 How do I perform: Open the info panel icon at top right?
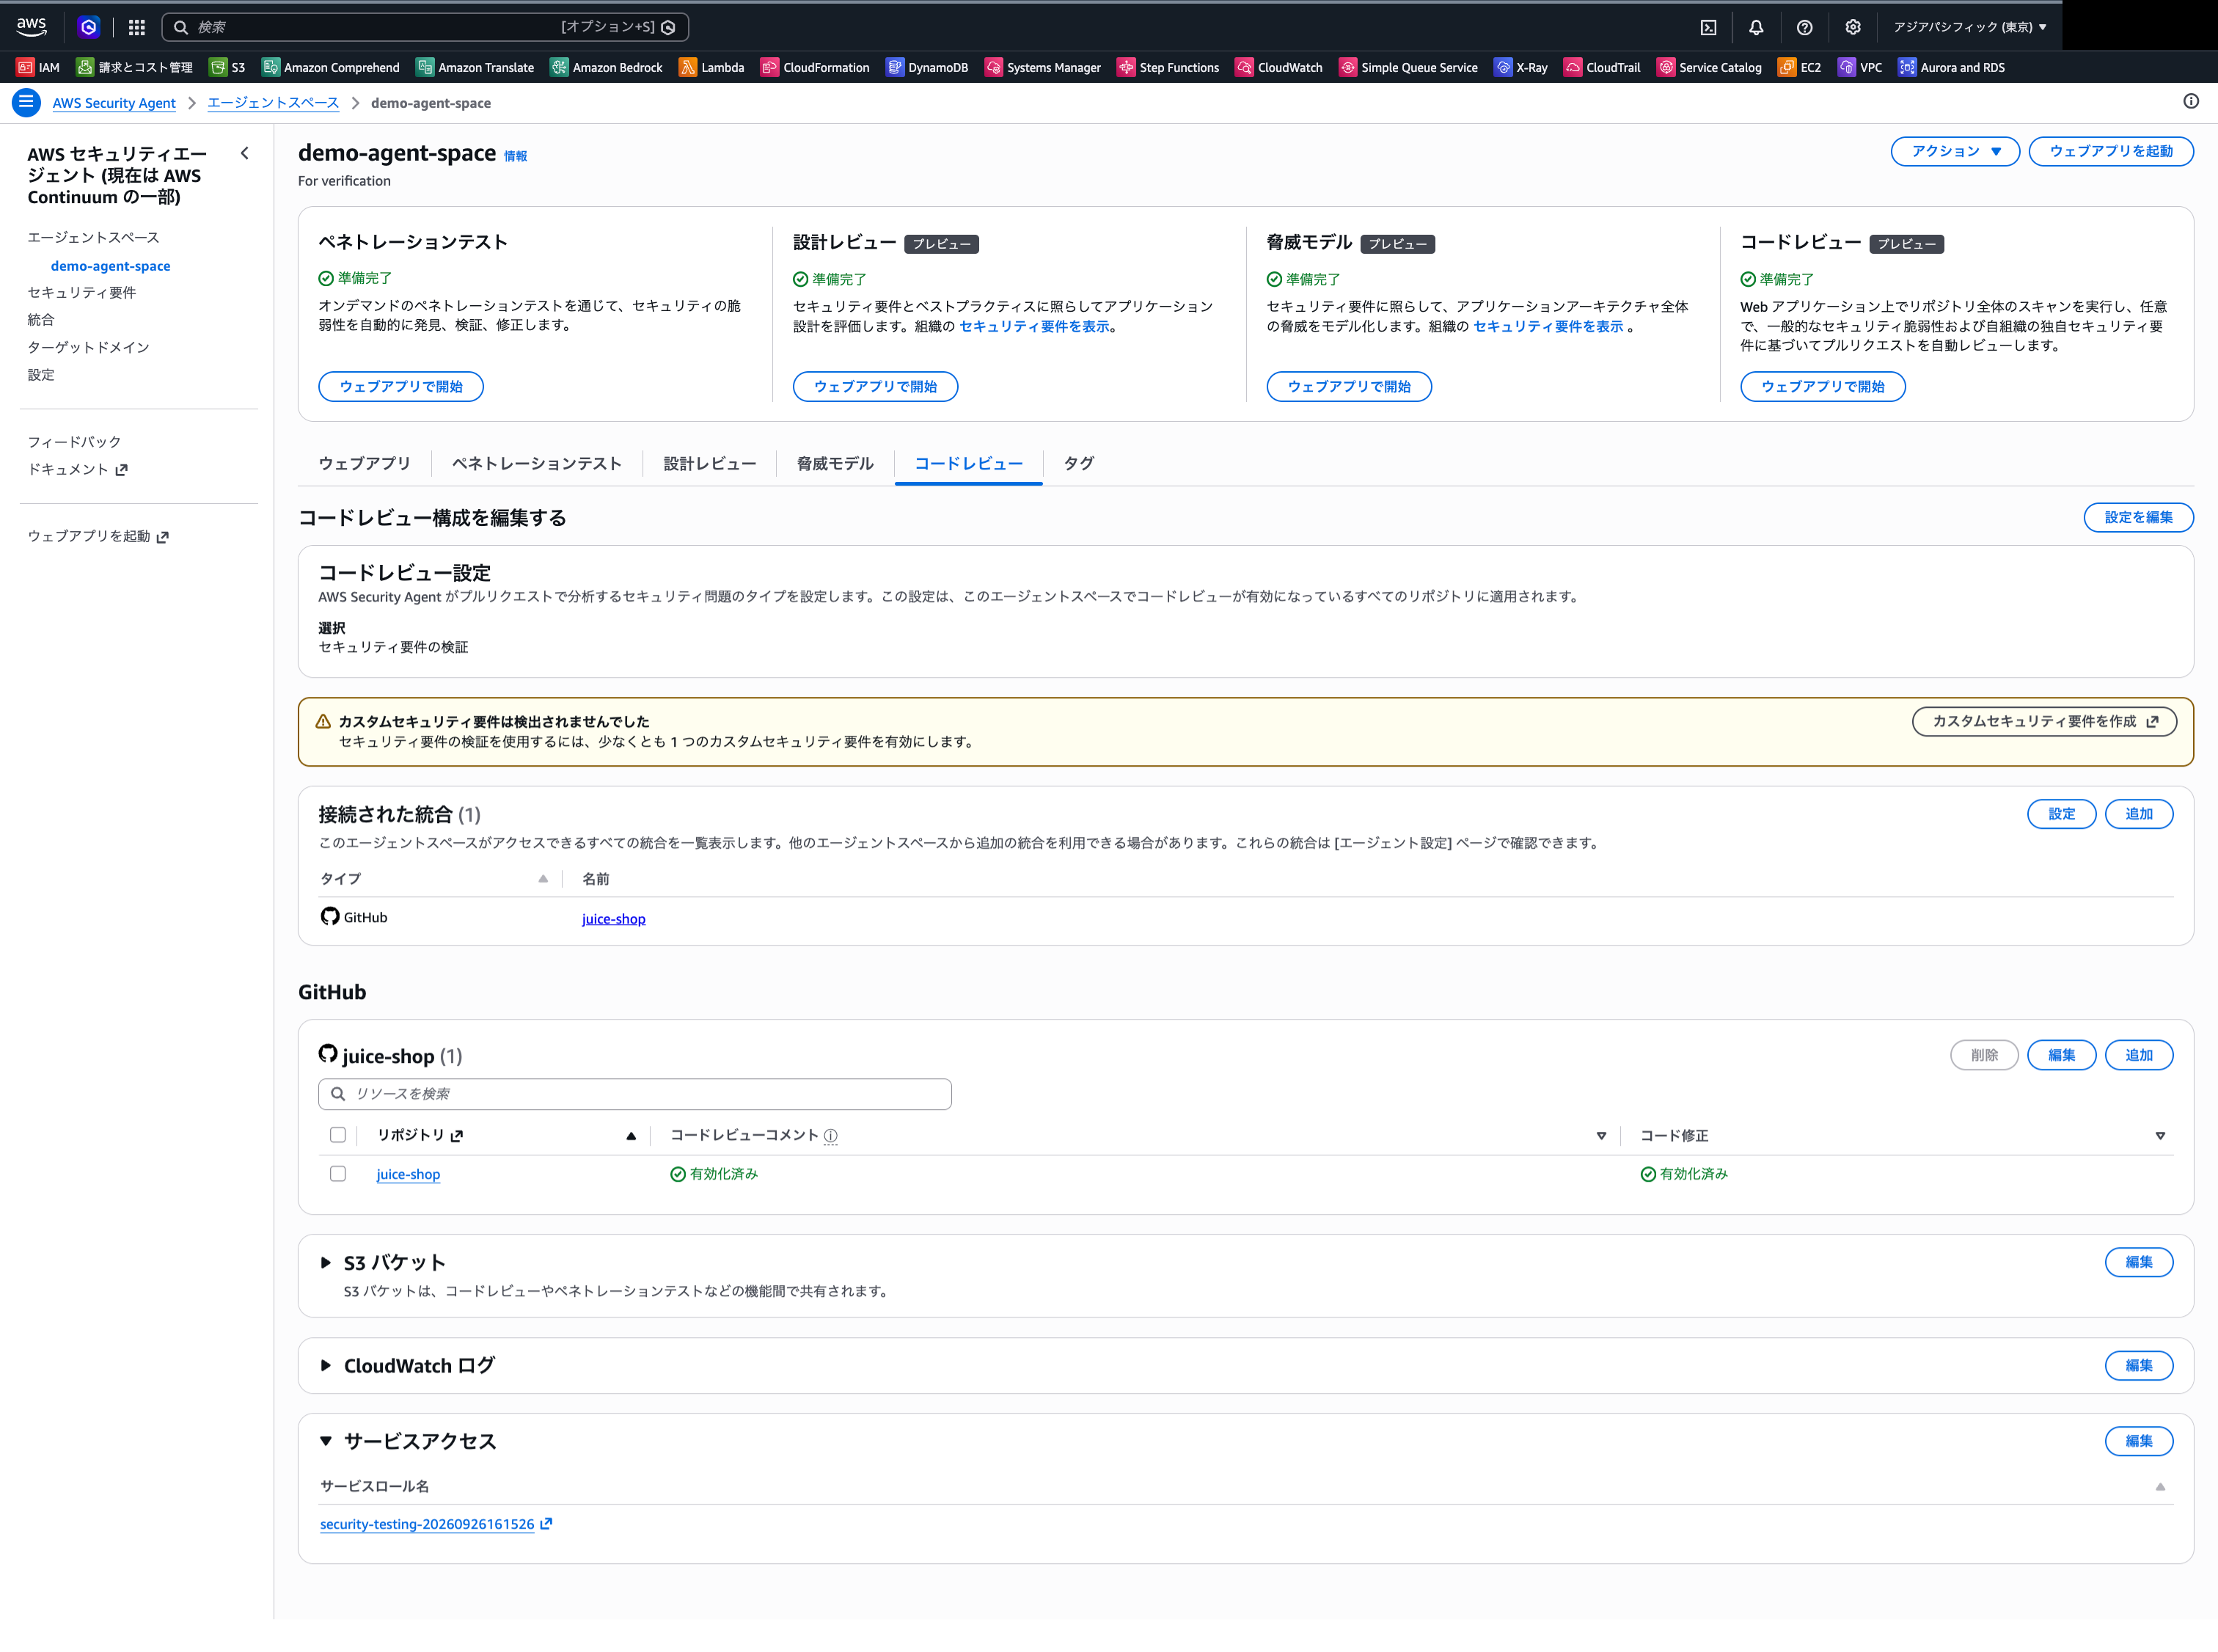click(2190, 101)
